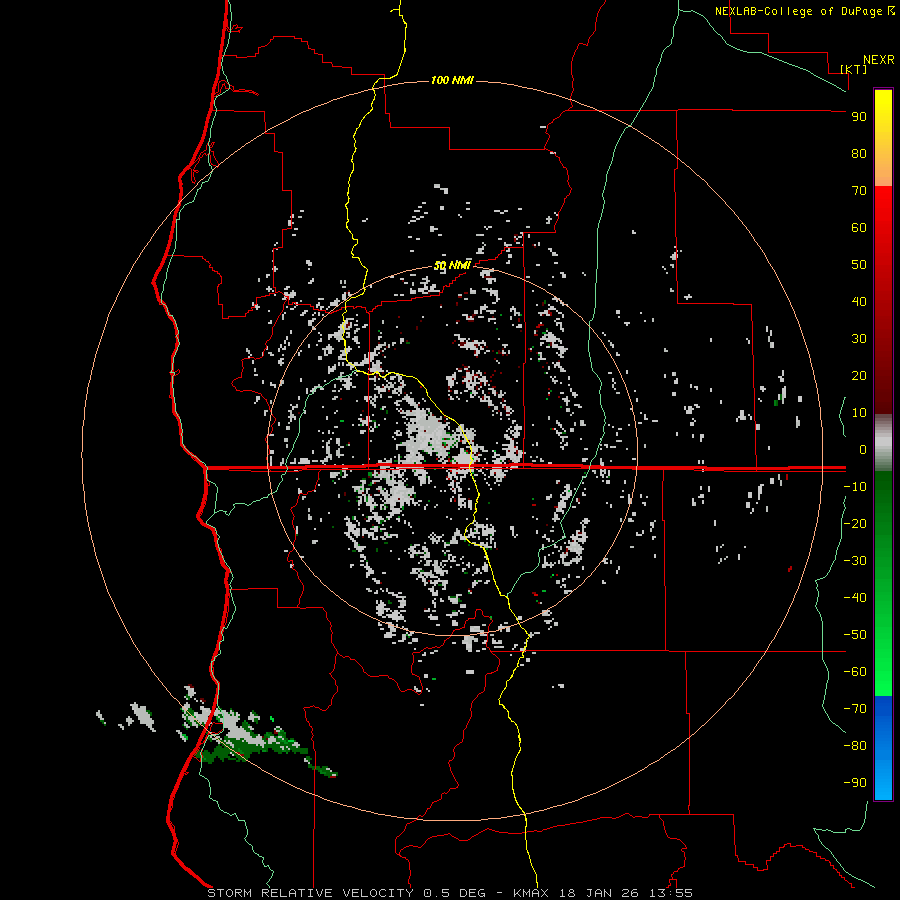Click the NEXR label above the color bar
The image size is (900, 900).
[x=878, y=60]
